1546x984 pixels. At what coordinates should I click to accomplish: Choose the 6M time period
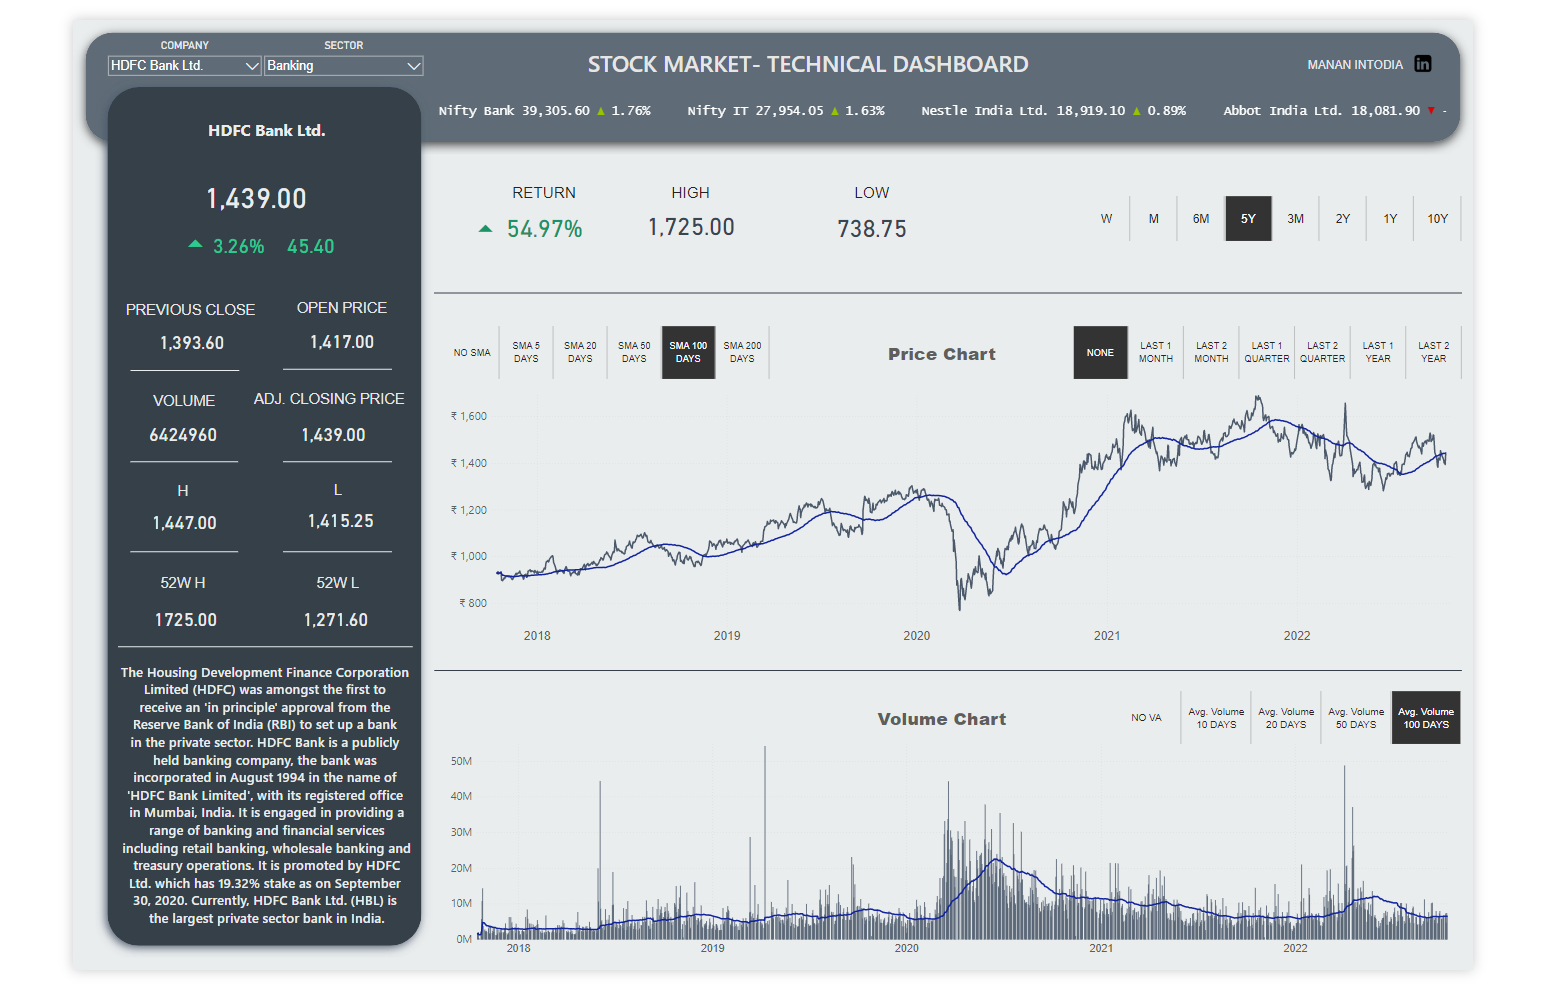click(x=1201, y=219)
